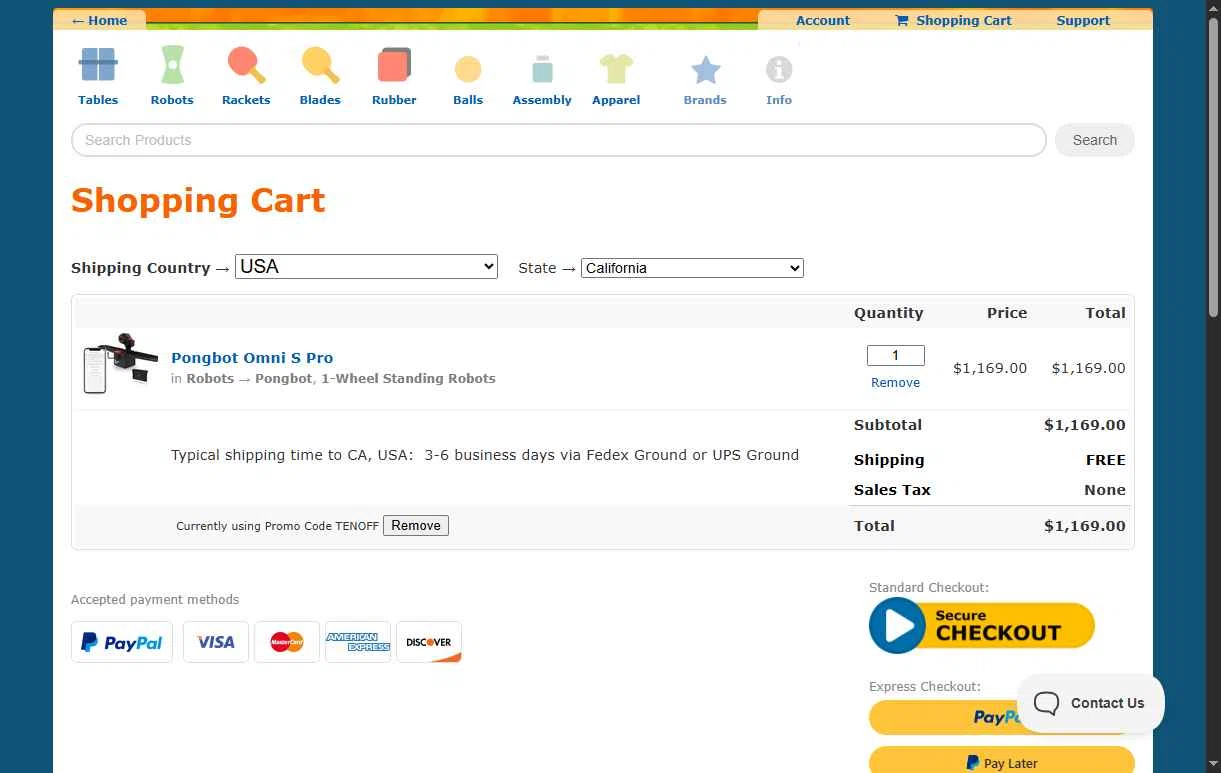
Task: Click the PayPal payment method logo
Action: pyautogui.click(x=122, y=642)
